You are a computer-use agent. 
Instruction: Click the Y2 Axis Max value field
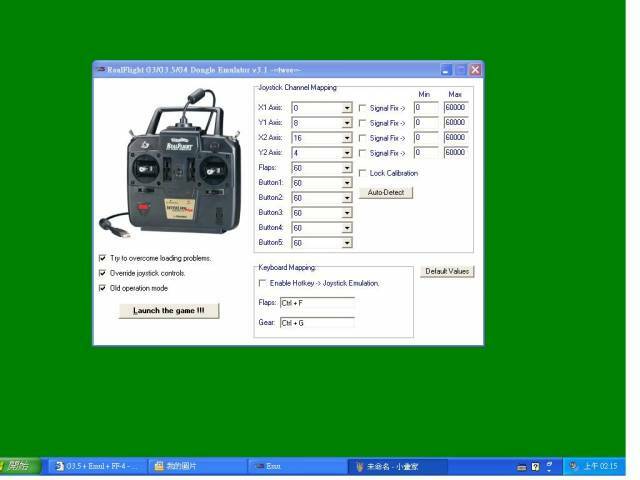pyautogui.click(x=456, y=152)
